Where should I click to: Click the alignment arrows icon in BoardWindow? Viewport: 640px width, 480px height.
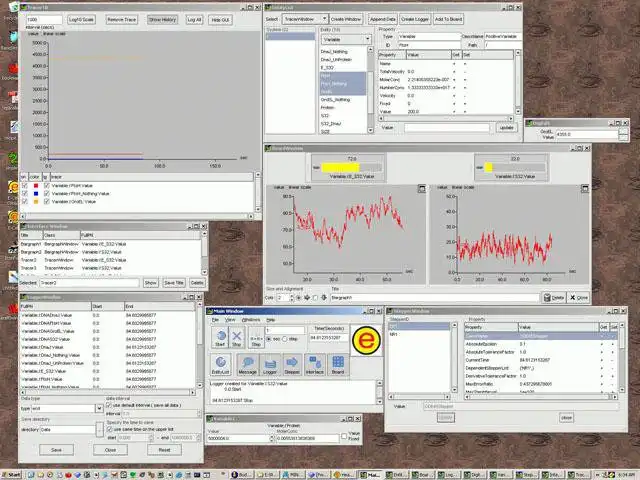(x=307, y=298)
